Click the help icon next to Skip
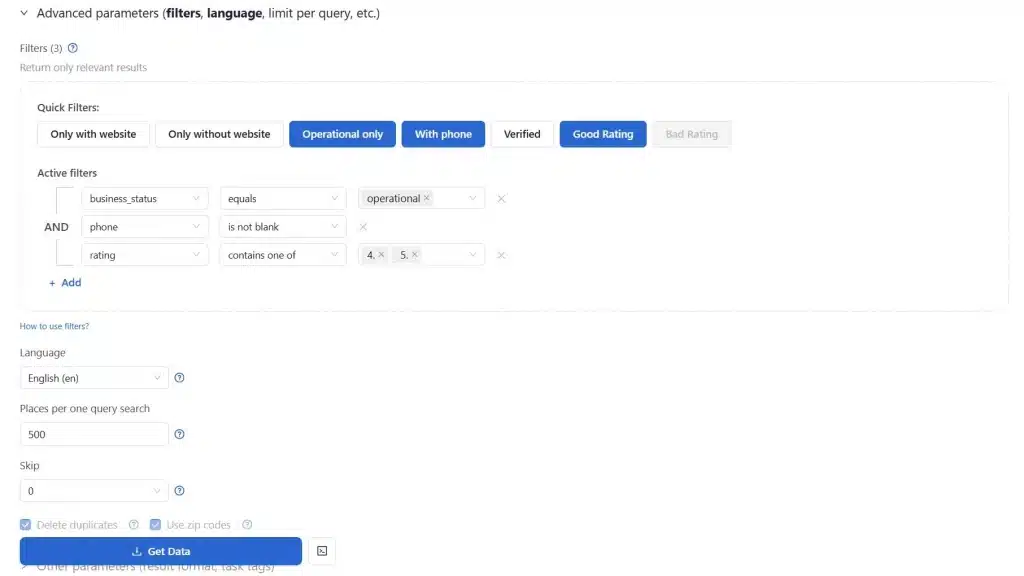Screen dimensions: 1024x576 point(180,490)
